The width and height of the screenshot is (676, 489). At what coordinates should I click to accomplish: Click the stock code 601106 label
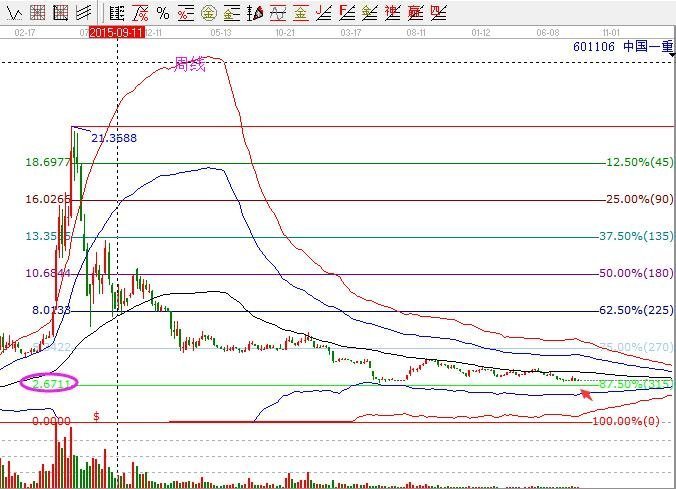click(x=594, y=47)
